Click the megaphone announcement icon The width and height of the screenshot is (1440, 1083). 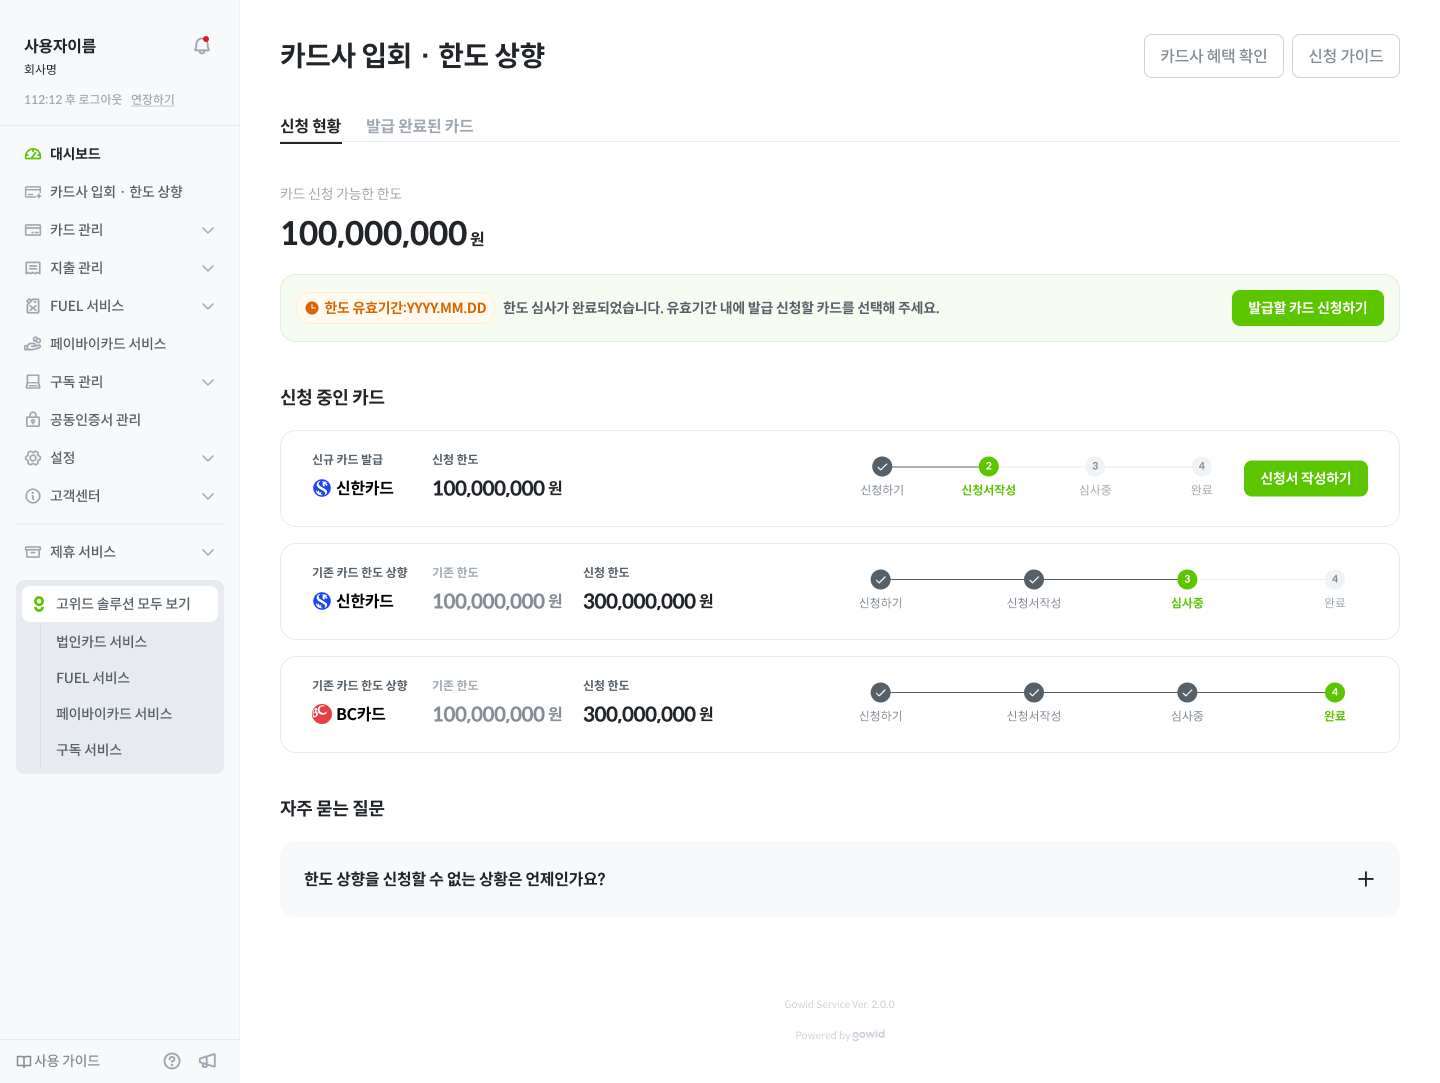(208, 1061)
